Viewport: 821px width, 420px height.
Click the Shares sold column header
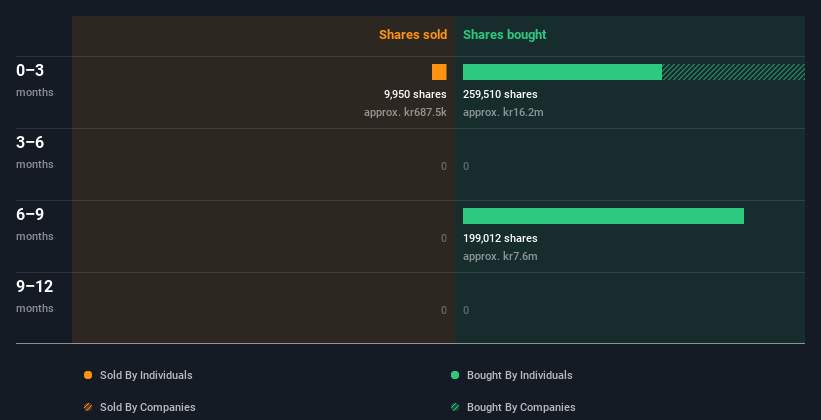(413, 35)
